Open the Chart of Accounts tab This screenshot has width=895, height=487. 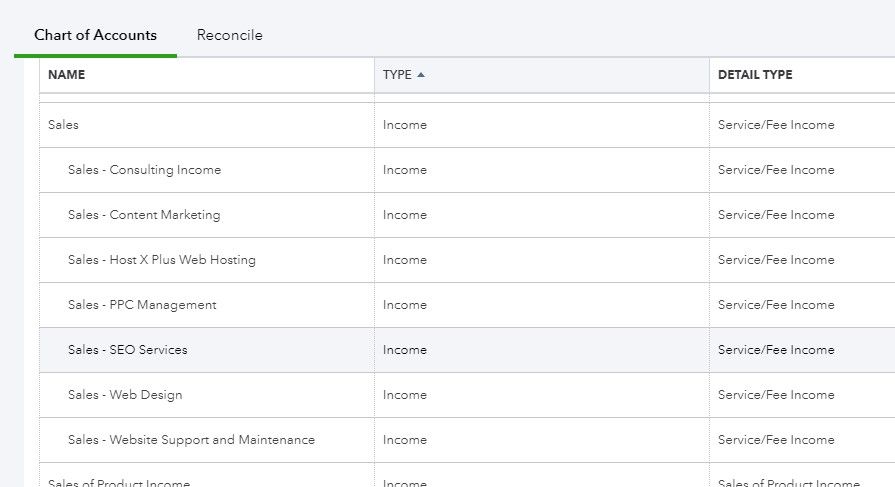pyautogui.click(x=95, y=35)
